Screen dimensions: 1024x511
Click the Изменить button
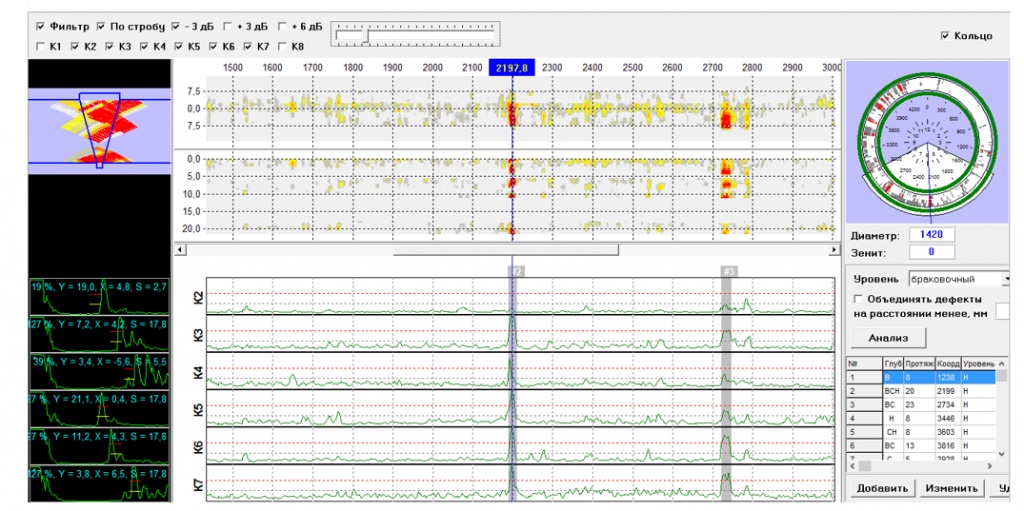[950, 488]
